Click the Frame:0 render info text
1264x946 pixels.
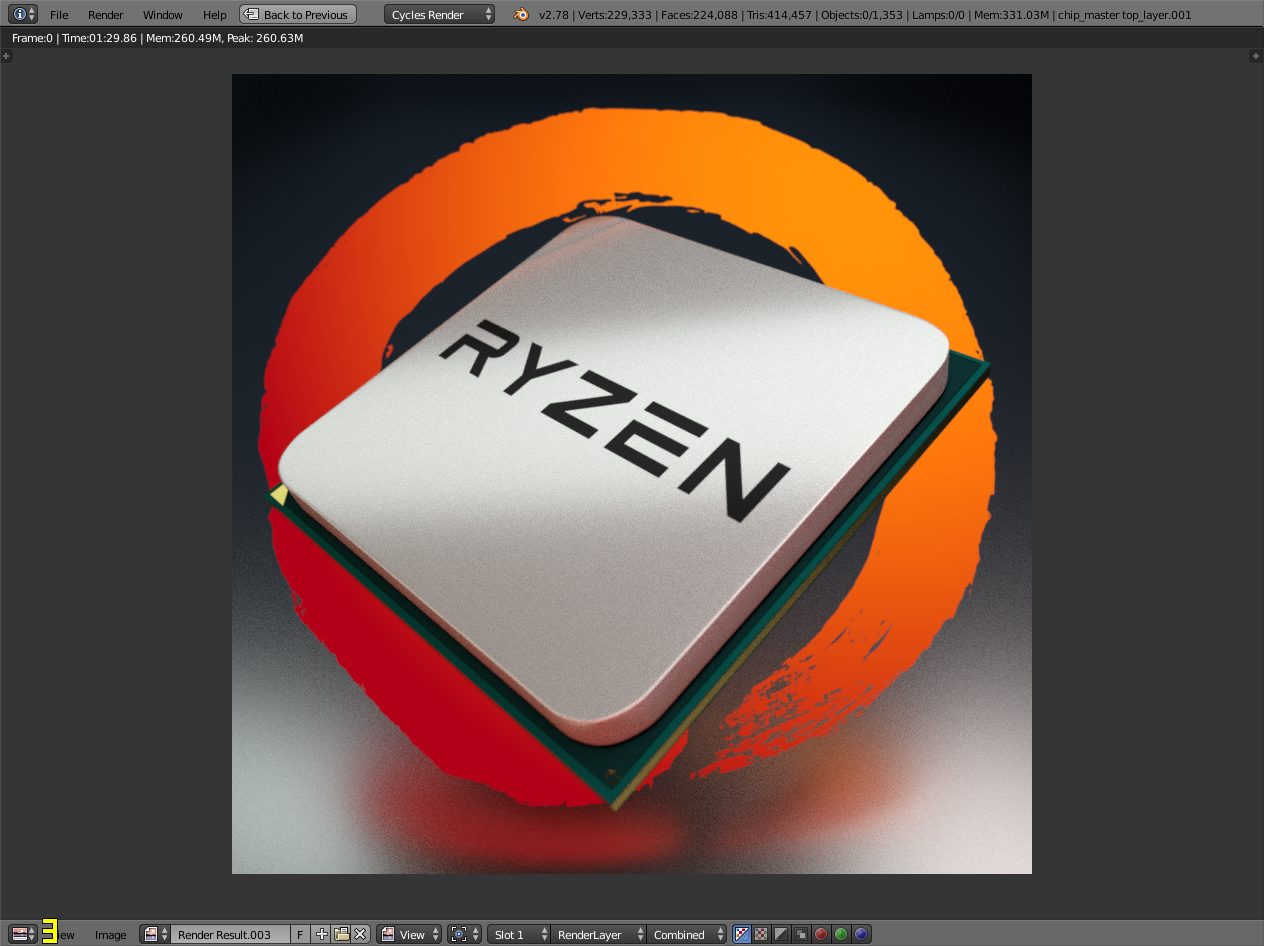click(33, 38)
